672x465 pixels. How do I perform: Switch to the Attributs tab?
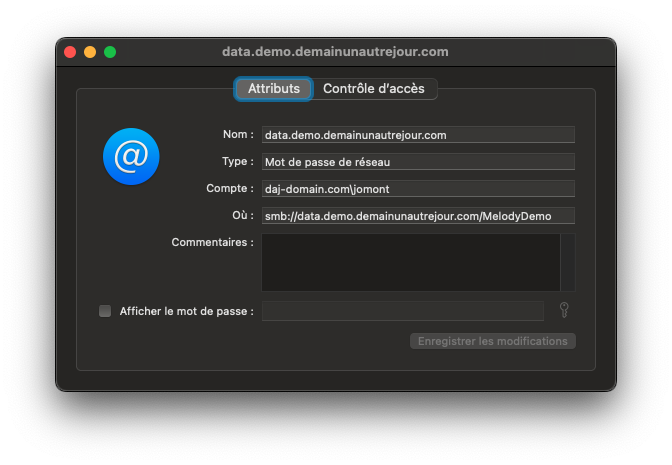(274, 89)
